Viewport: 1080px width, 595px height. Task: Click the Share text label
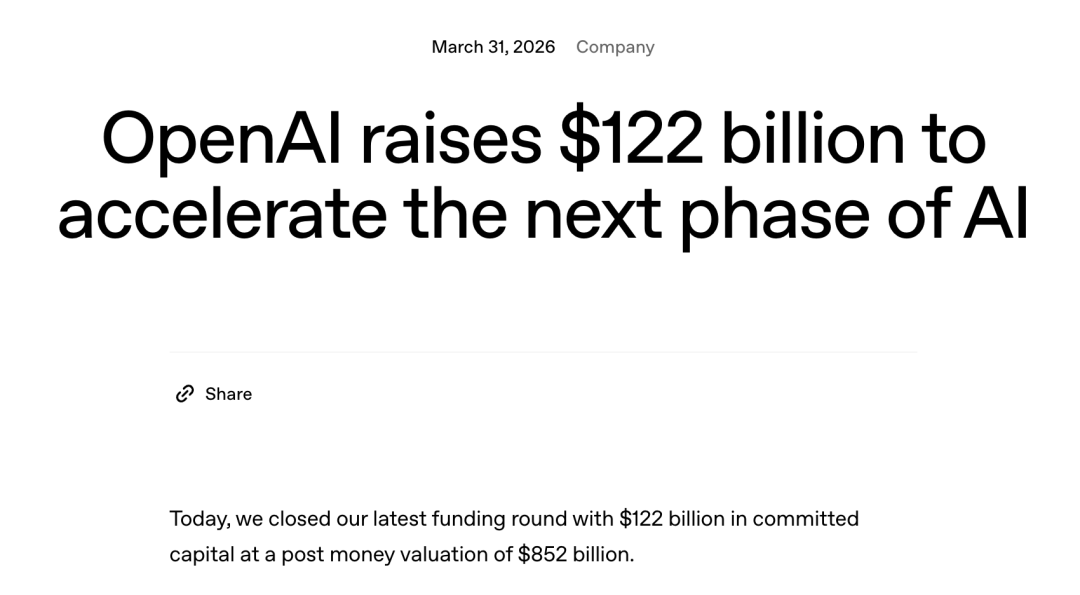pyautogui.click(x=228, y=394)
